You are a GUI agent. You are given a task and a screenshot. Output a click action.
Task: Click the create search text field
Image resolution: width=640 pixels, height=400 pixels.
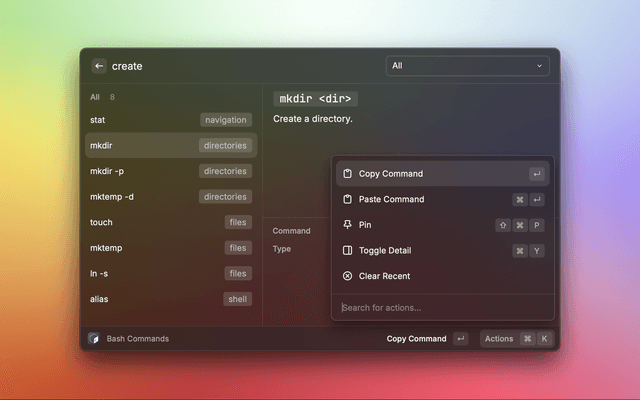[x=245, y=66]
